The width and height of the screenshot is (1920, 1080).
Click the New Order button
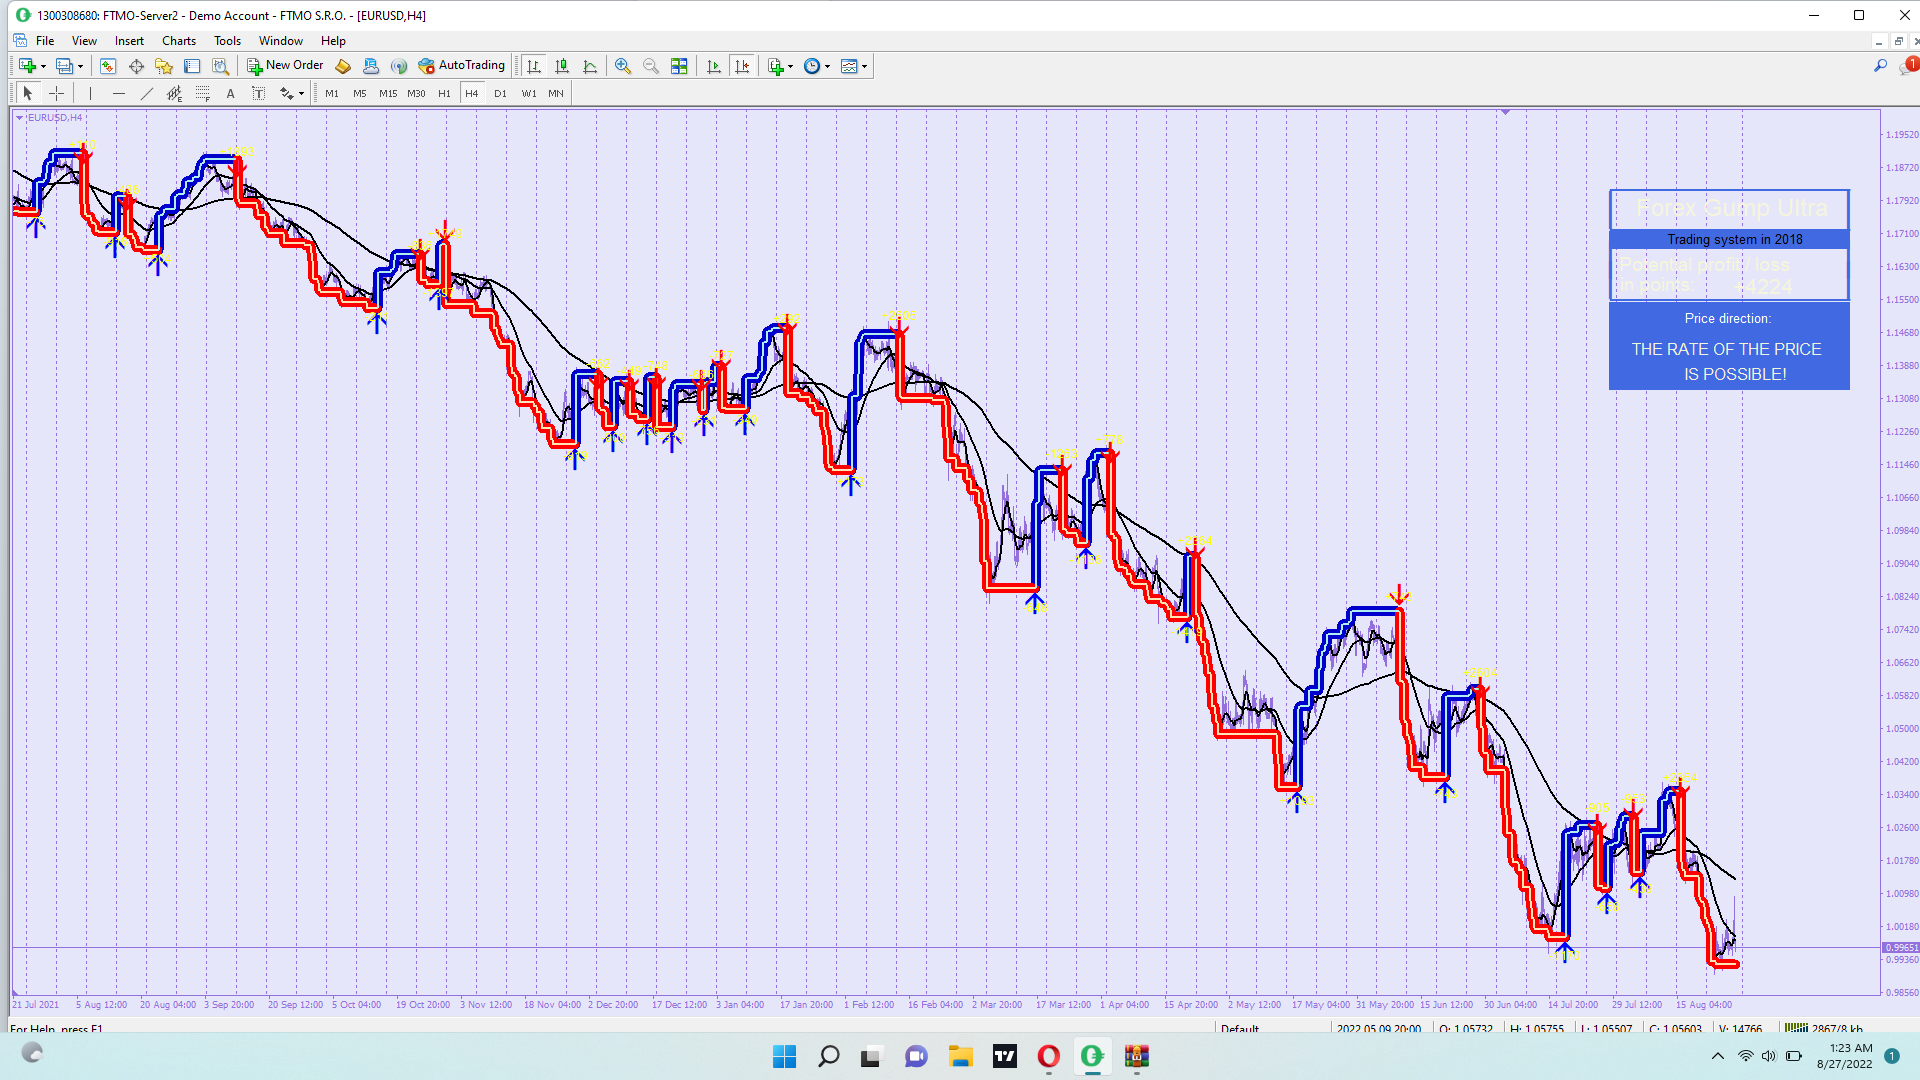click(x=286, y=66)
